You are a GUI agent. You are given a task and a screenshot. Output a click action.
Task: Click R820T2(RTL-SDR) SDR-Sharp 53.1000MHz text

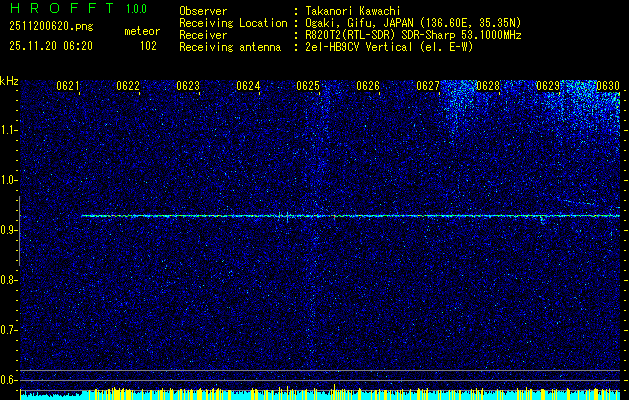(x=414, y=35)
